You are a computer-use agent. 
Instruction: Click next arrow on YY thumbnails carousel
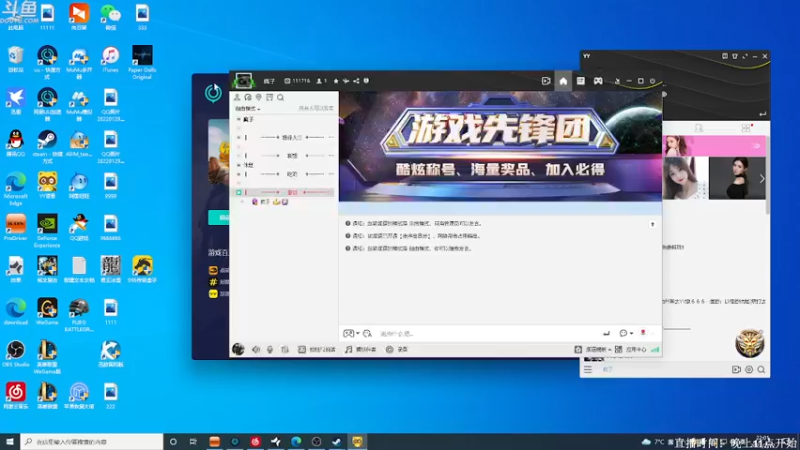(x=762, y=179)
